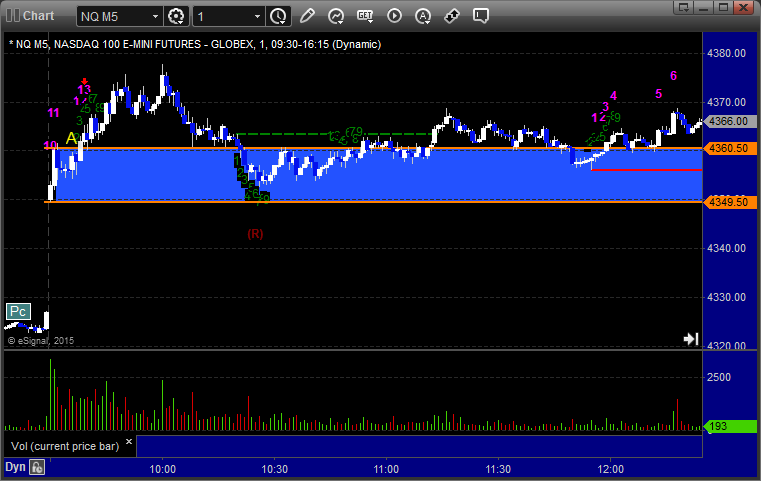Open the time template clock menu

278,17
